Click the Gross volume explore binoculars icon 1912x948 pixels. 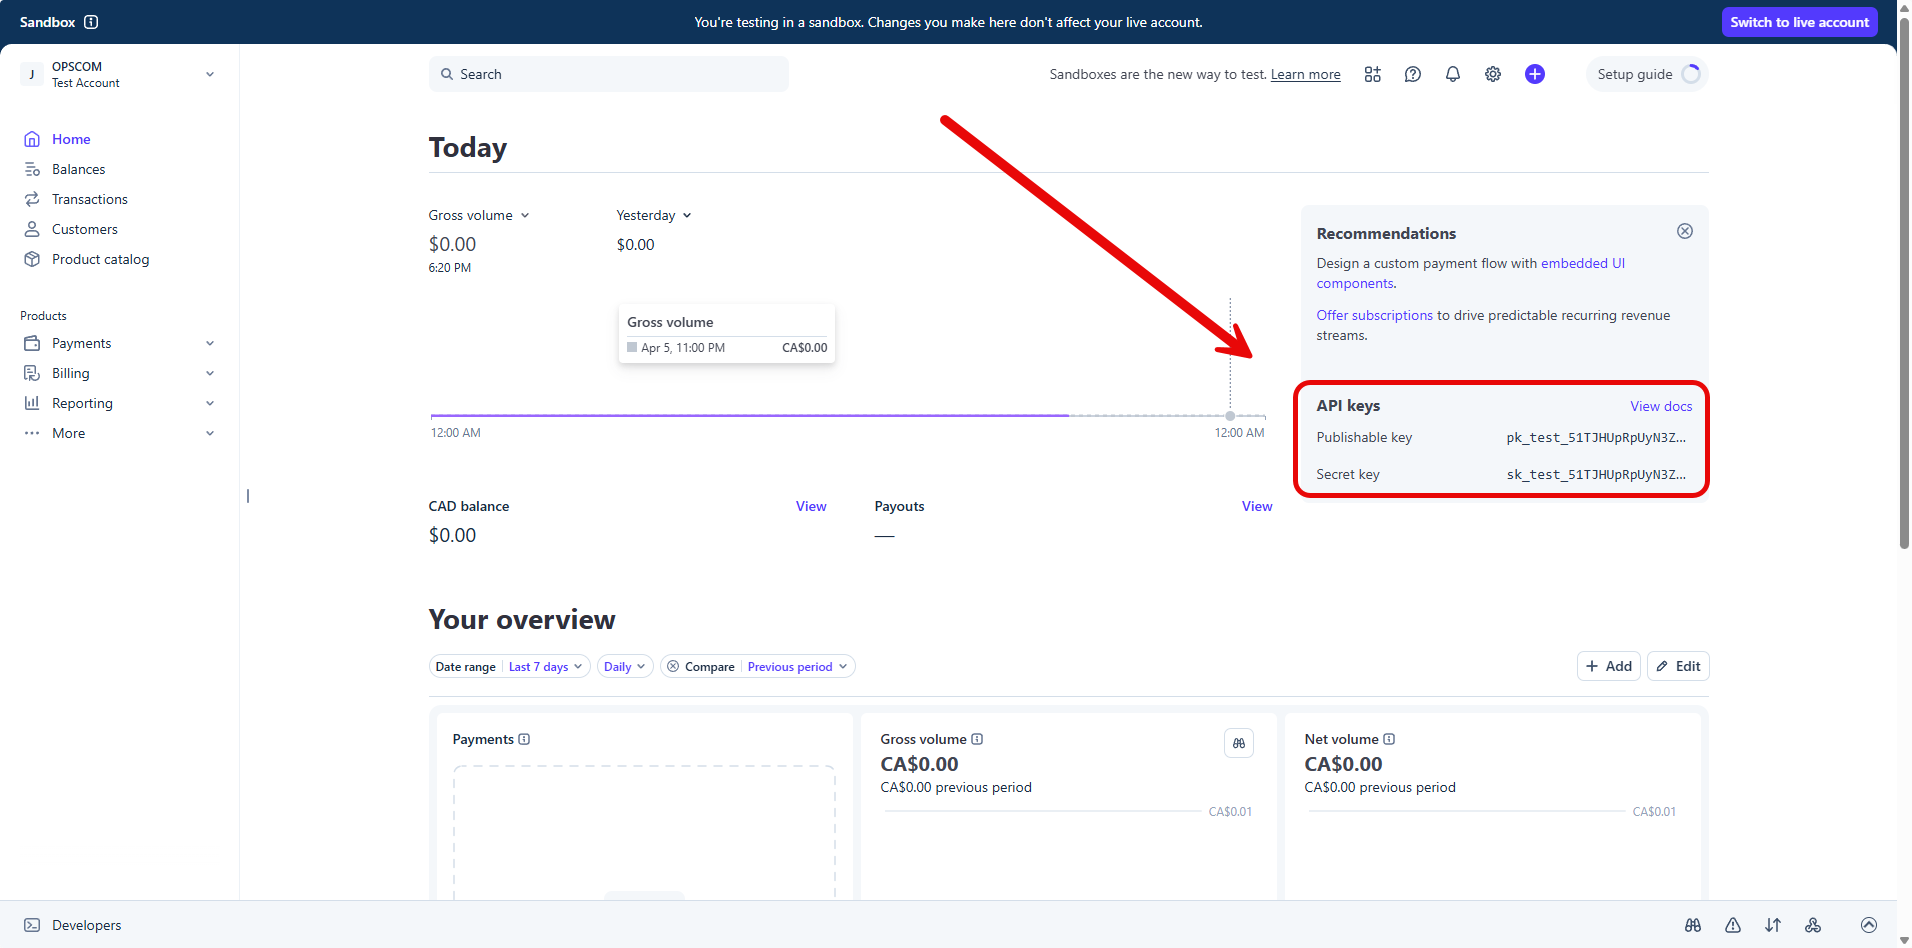click(1238, 743)
